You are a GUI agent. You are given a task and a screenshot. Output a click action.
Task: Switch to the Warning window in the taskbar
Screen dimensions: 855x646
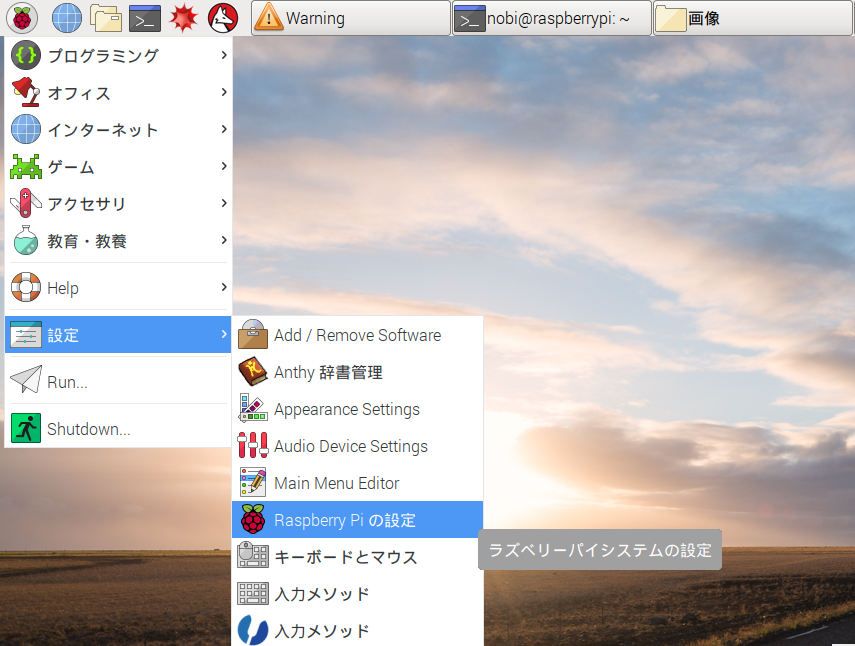pos(351,19)
